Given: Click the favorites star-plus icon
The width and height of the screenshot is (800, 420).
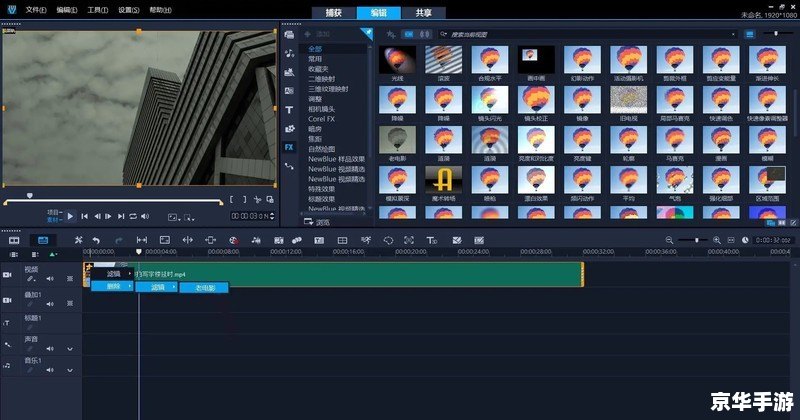Looking at the screenshot, I should pos(391,34).
